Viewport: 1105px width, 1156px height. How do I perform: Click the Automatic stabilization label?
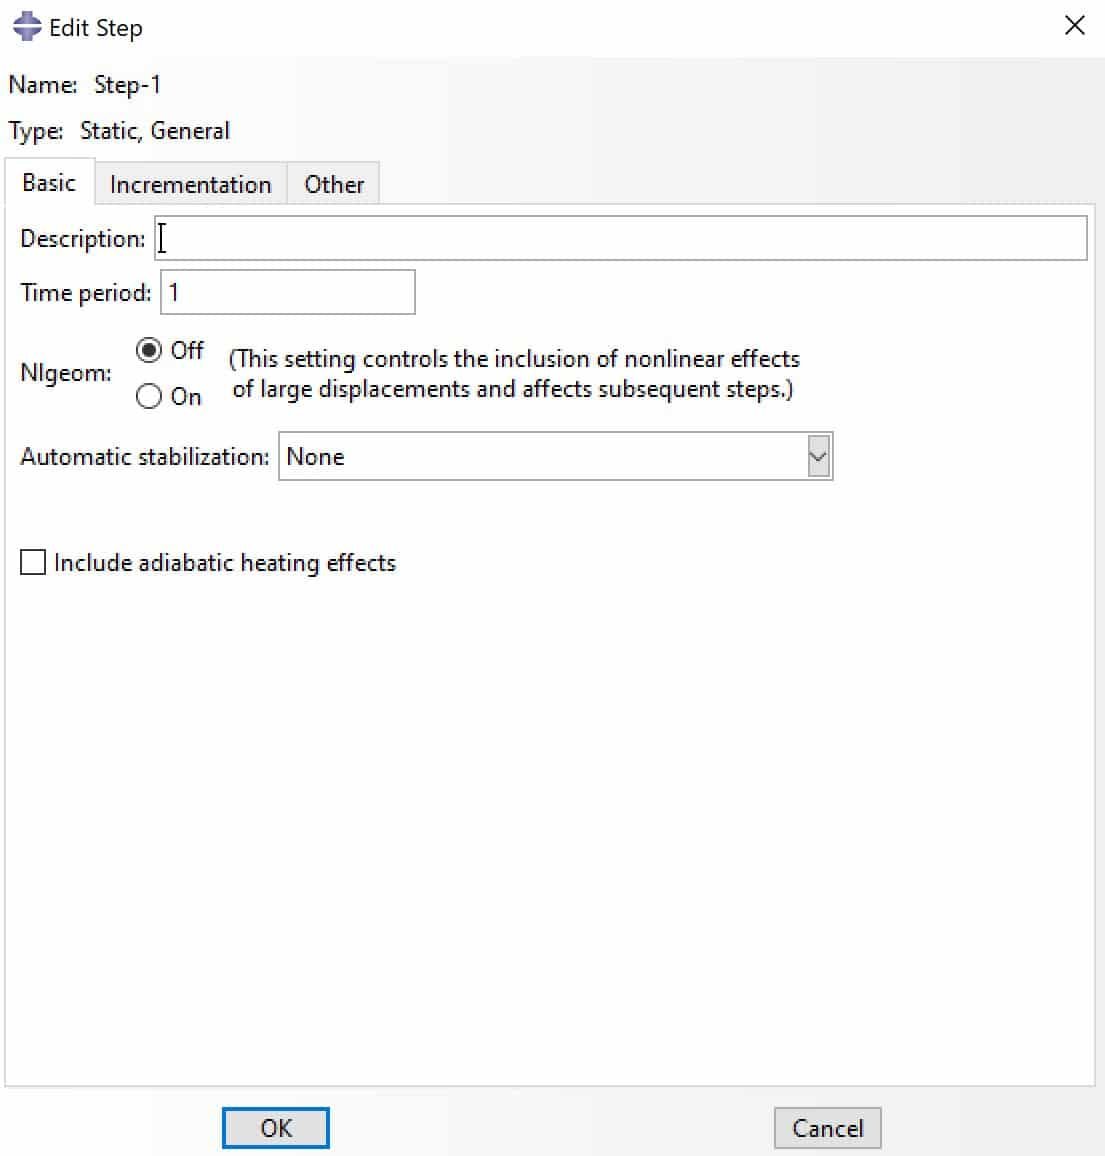tap(144, 456)
